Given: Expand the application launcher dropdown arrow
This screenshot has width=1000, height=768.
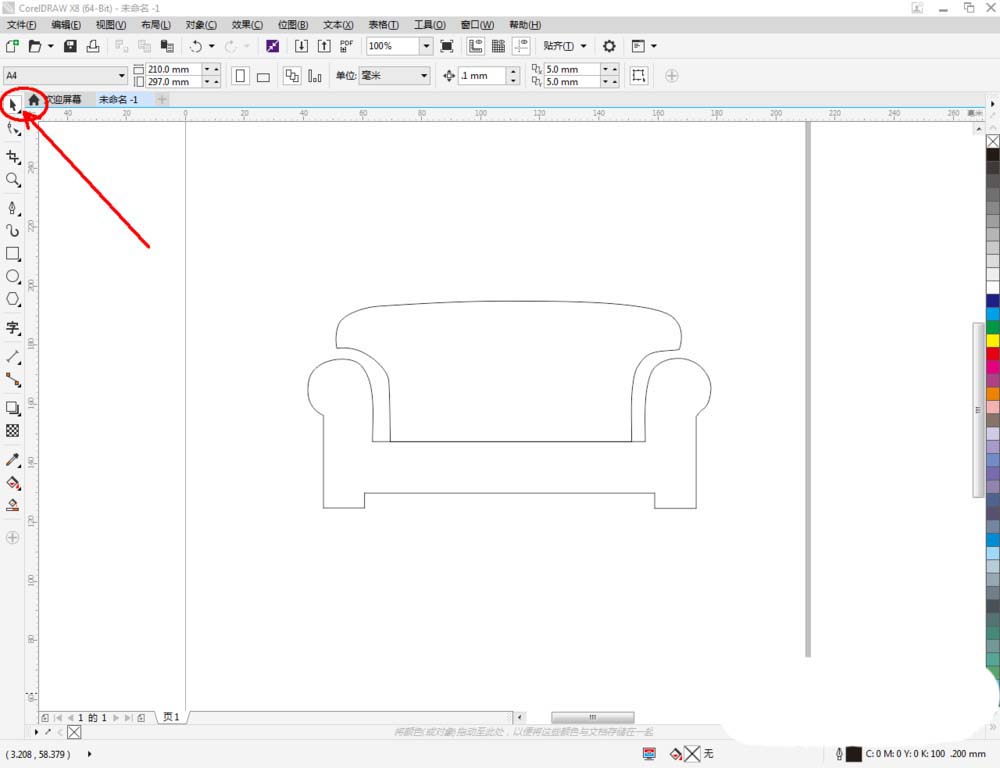Looking at the screenshot, I should click(x=654, y=46).
